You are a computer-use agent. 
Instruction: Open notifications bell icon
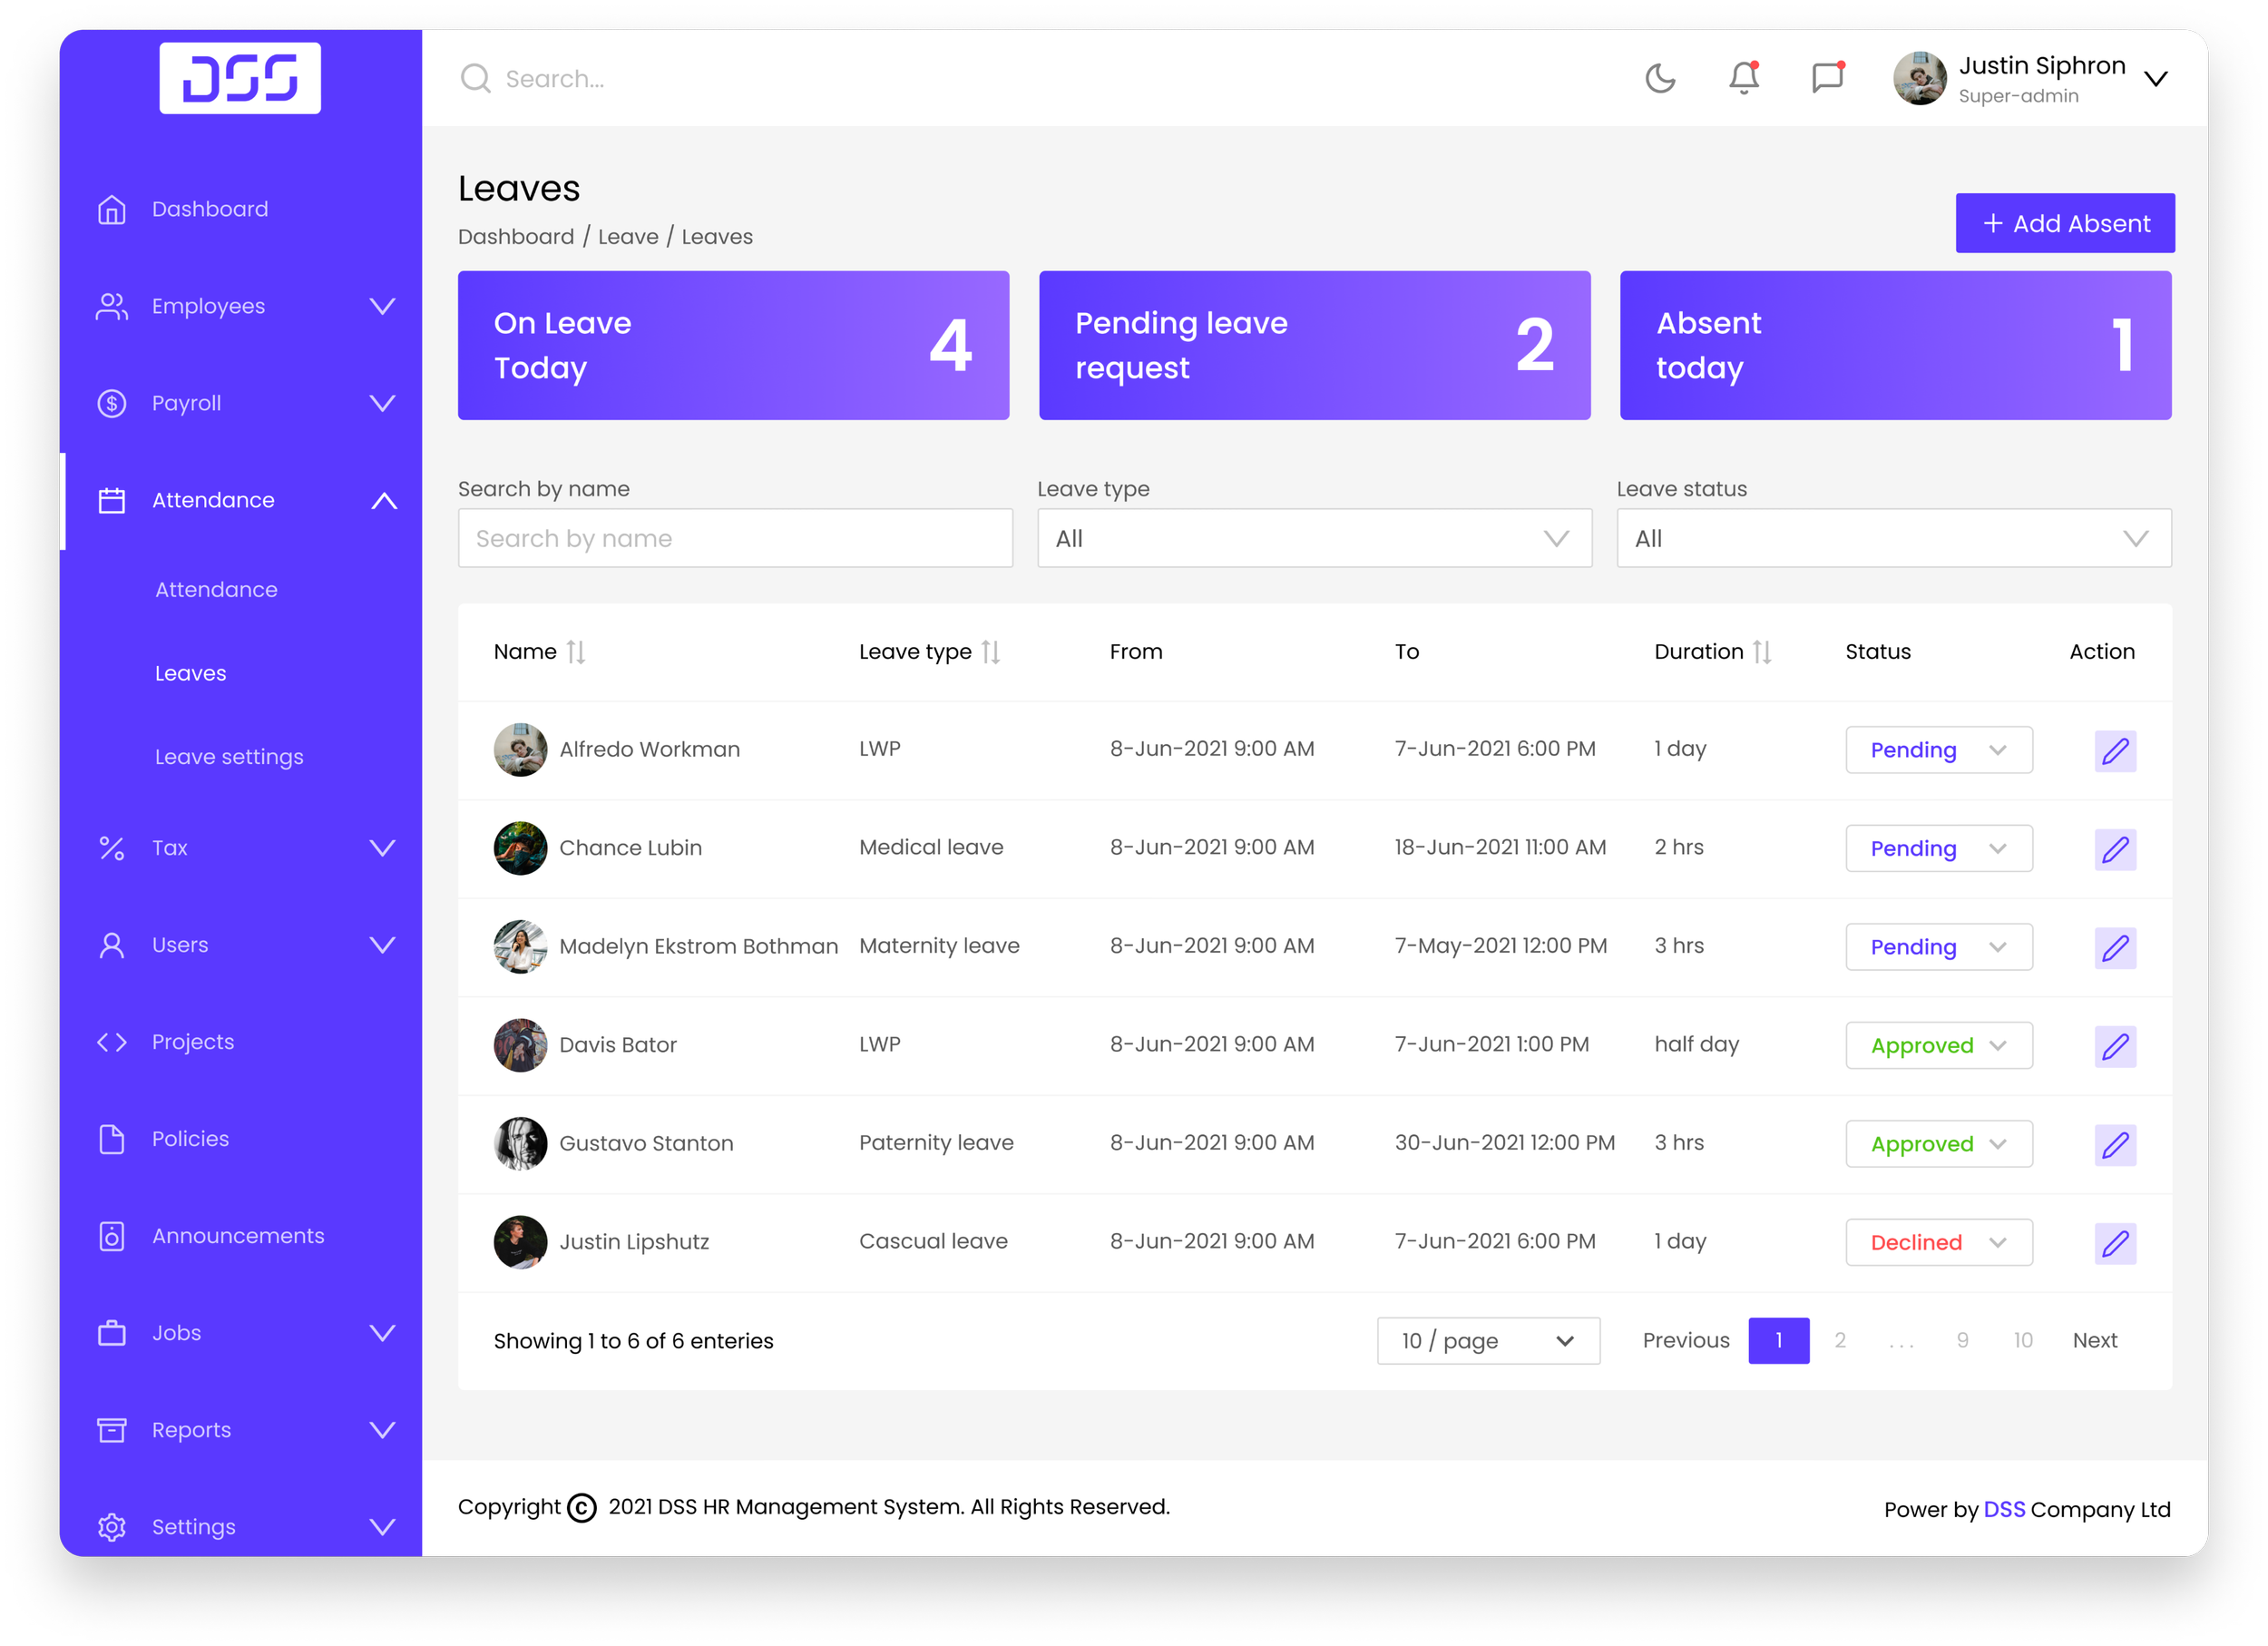(x=1744, y=78)
